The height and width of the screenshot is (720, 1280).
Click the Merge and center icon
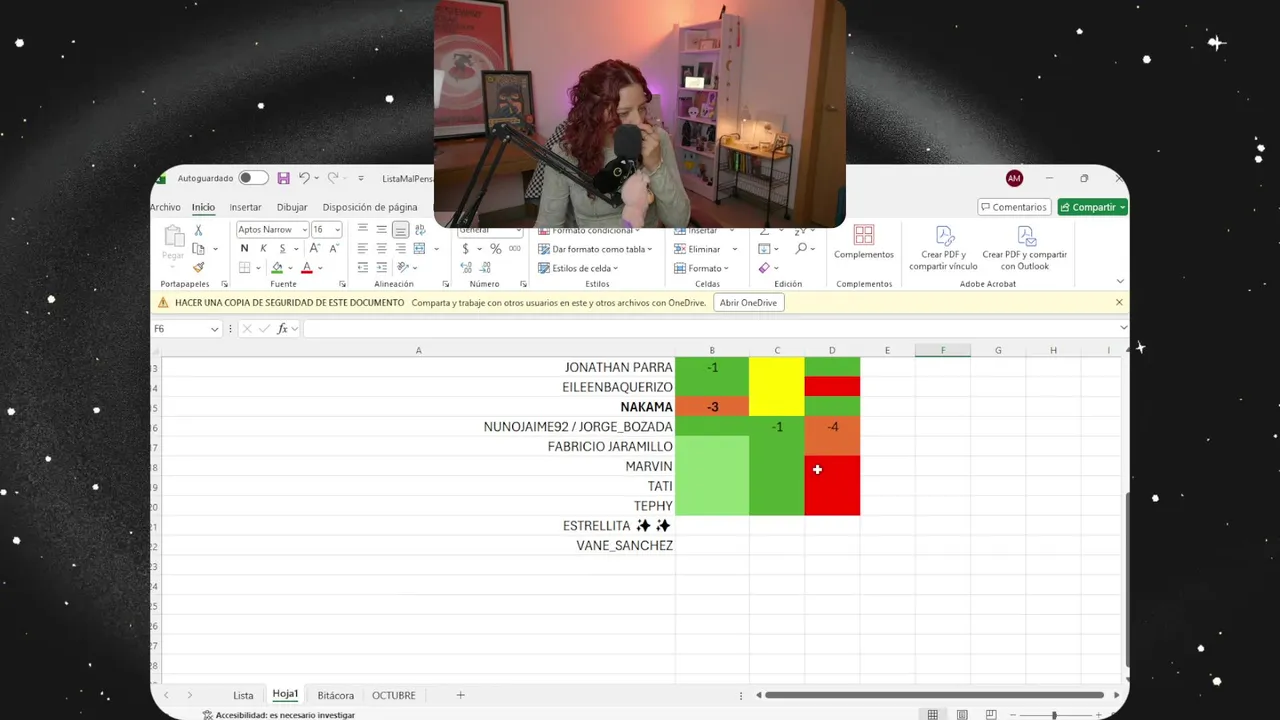[x=420, y=249]
